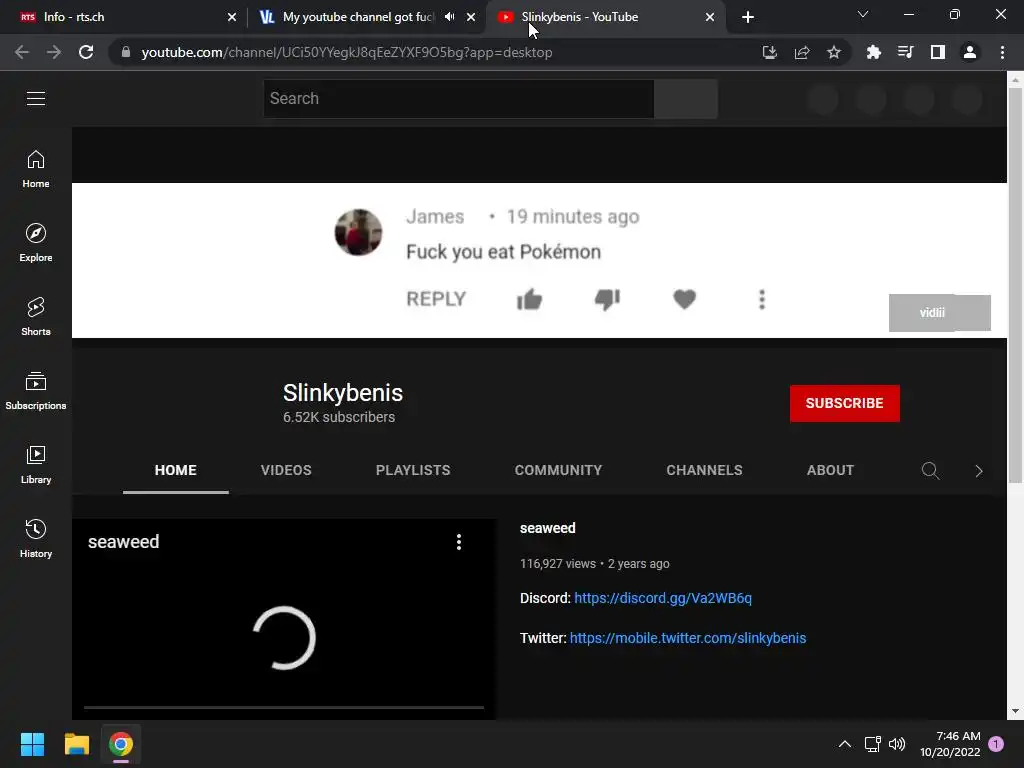
Task: Mute the audio-playing tab speaker icon
Action: (450, 17)
